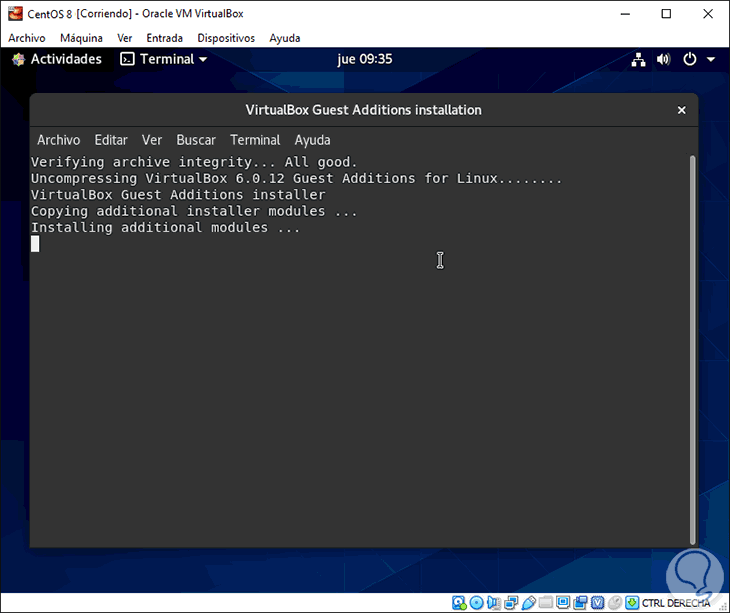Screen dimensions: 730x613
Task: Open the Máquina menu
Action: 81,38
